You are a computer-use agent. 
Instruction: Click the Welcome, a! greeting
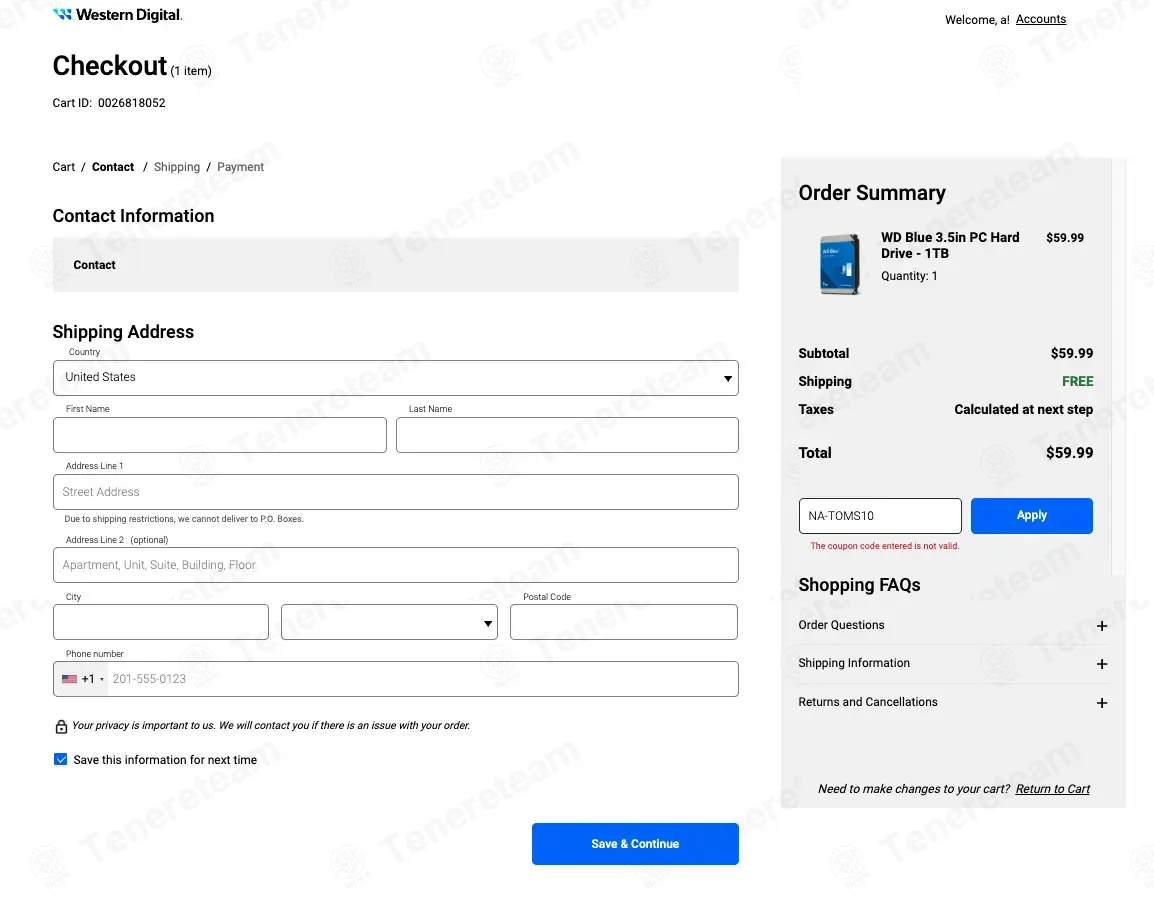977,20
